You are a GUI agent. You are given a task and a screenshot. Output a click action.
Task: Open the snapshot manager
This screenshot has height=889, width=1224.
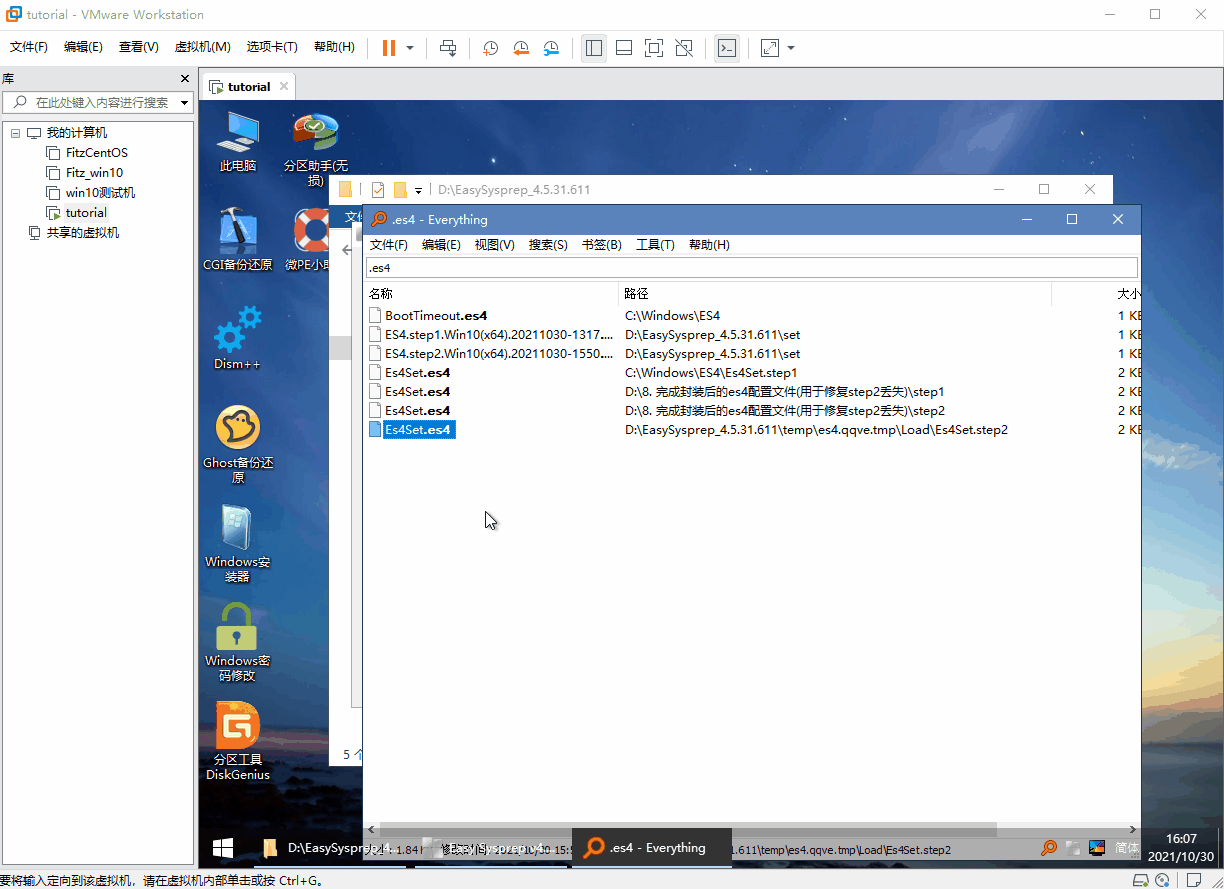(552, 48)
